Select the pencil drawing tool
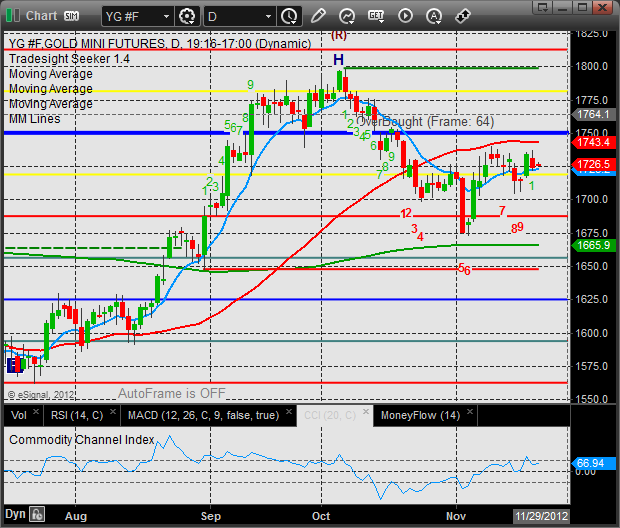620x528 pixels. point(318,16)
